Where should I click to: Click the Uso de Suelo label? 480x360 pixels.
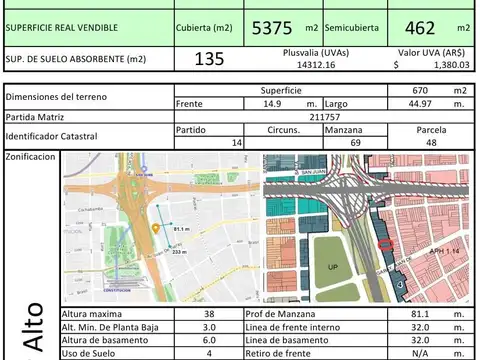pyautogui.click(x=88, y=353)
